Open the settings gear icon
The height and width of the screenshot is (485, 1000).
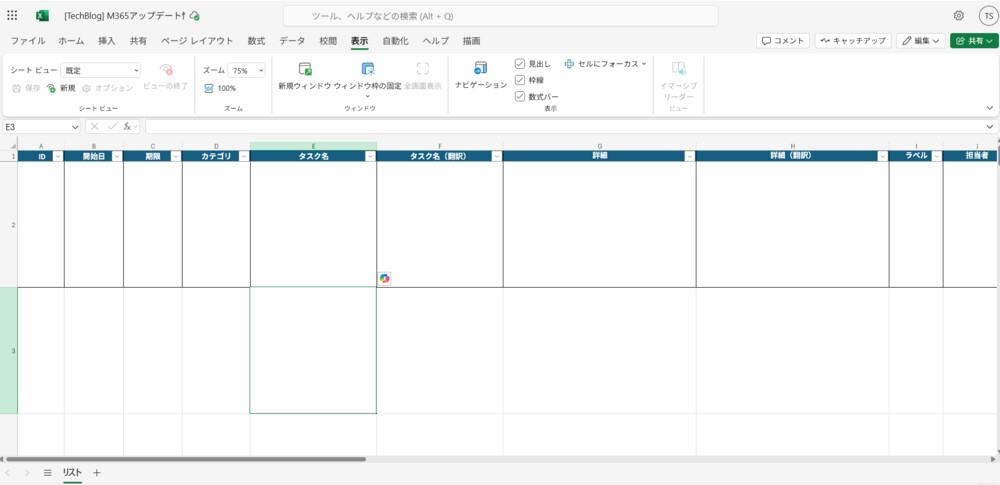point(958,16)
